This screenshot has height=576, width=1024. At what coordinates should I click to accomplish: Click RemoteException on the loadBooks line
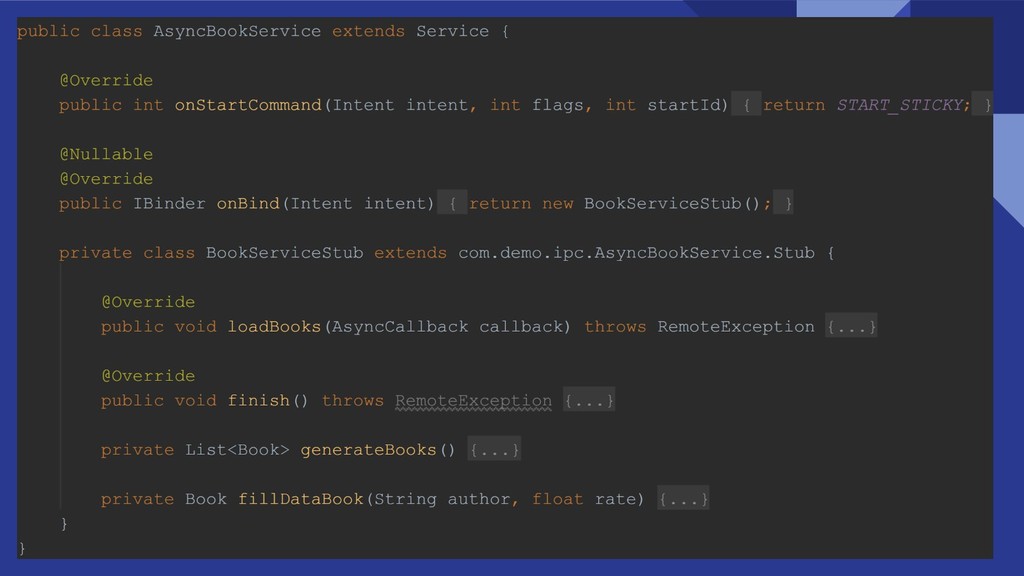(736, 327)
